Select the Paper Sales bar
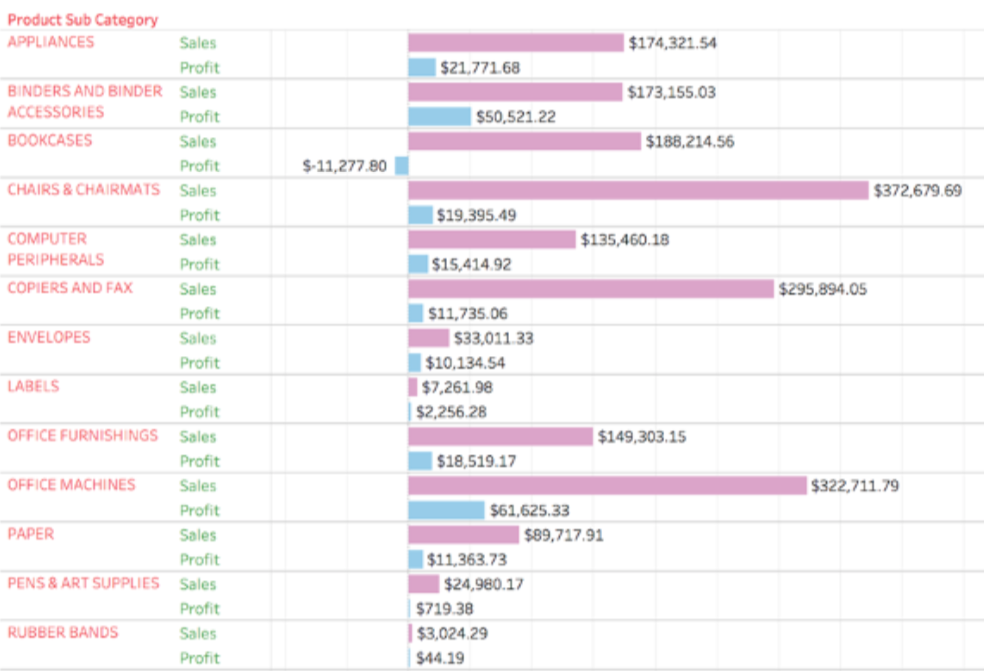Screen dimensions: 984x671 click(x=463, y=535)
